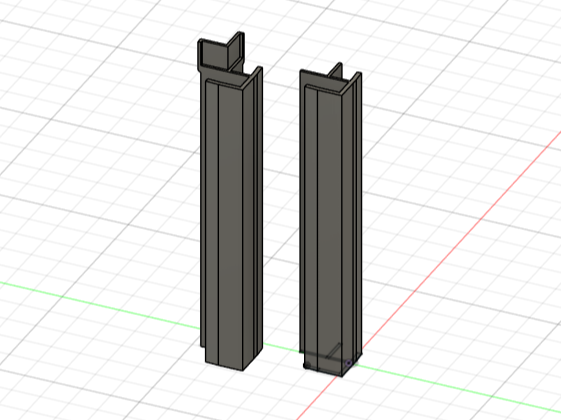
Task: Click the bottom edge of left profile
Action: (224, 367)
